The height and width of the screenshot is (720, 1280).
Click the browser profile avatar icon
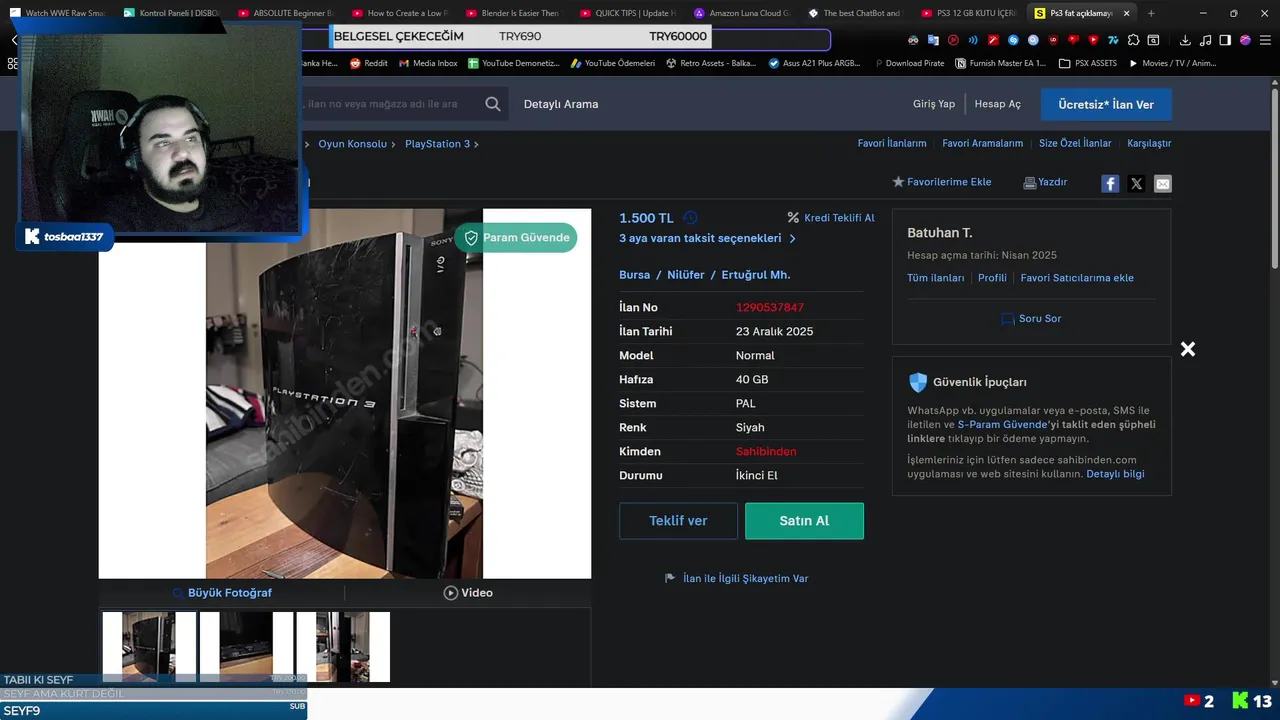[x=1245, y=40]
